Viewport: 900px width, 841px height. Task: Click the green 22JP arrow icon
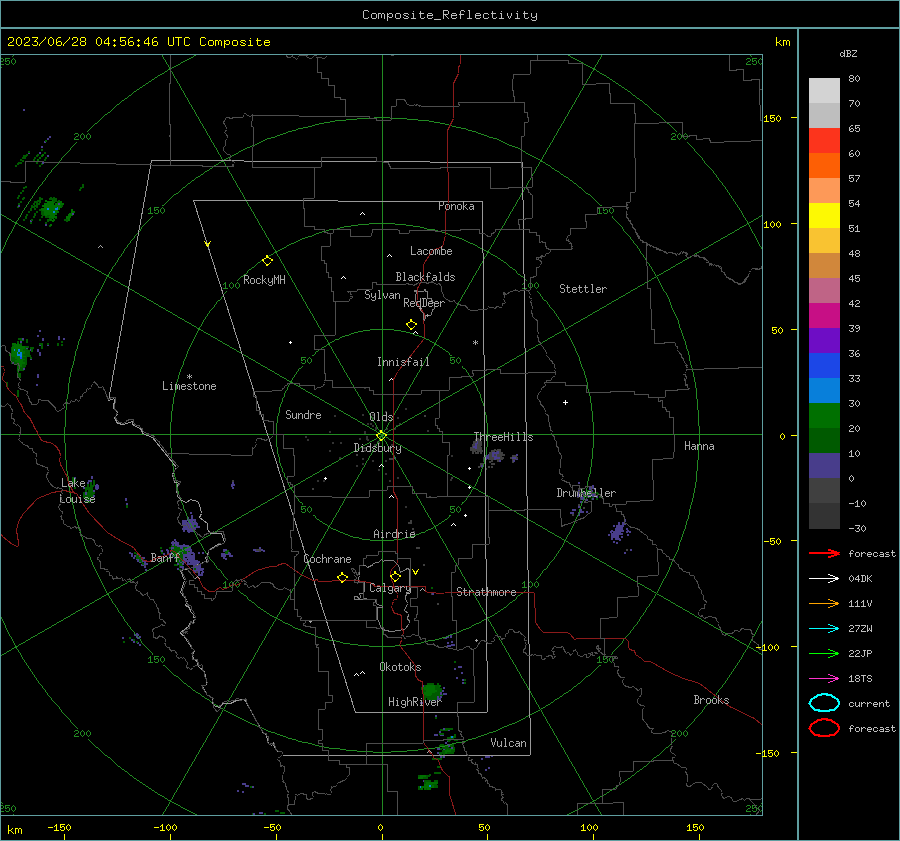pos(824,653)
